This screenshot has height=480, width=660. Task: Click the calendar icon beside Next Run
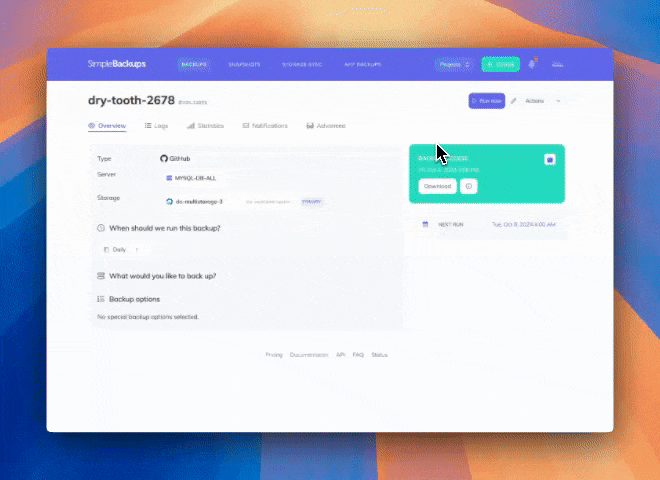pyautogui.click(x=425, y=224)
